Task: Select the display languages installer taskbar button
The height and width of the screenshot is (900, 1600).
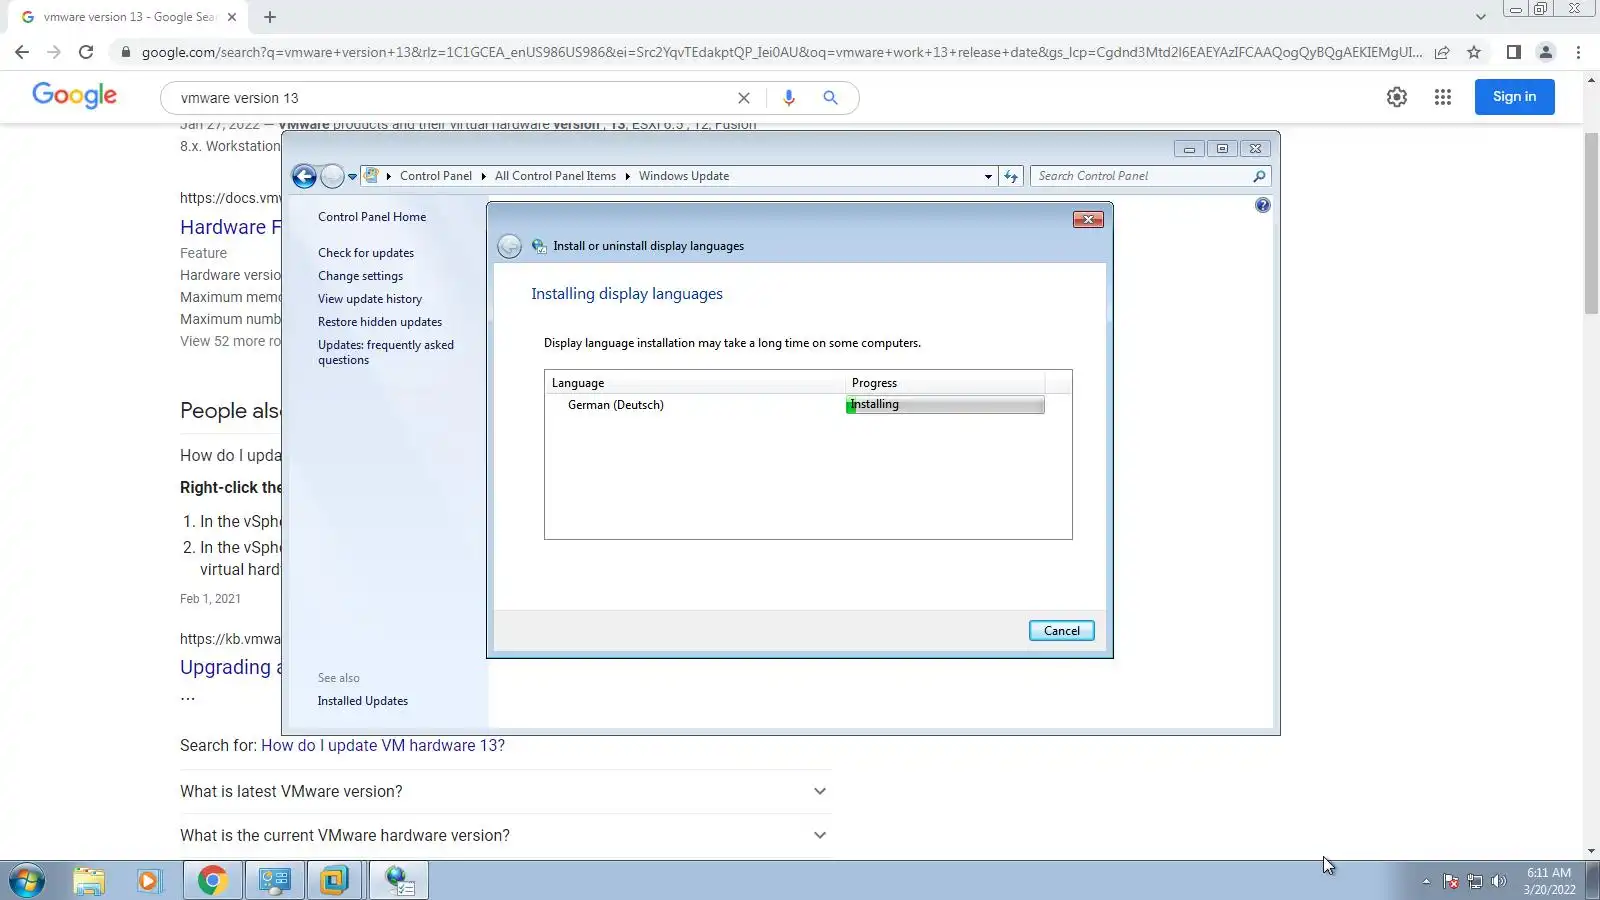Action: coord(399,881)
